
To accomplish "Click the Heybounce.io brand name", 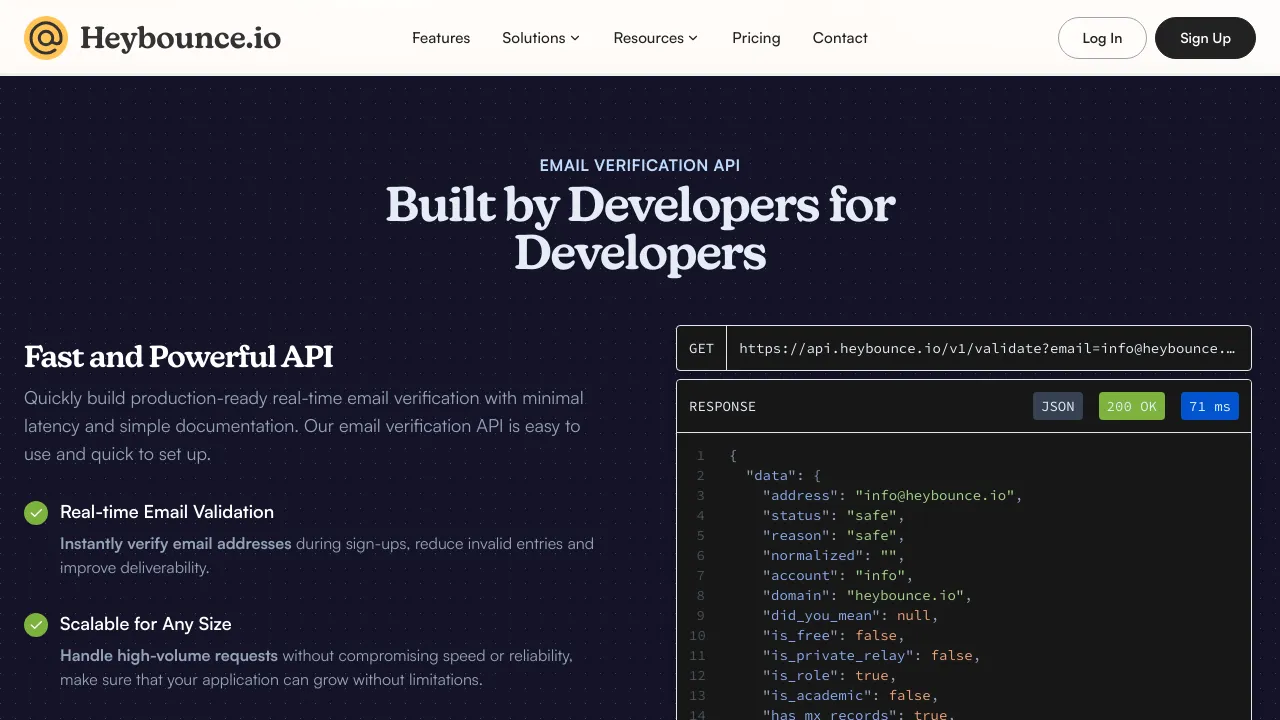I will (180, 38).
